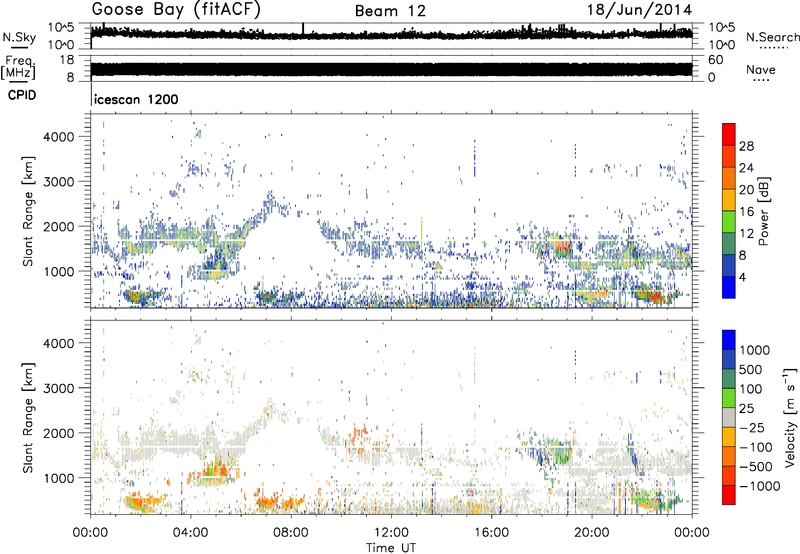Click the '-1000' tick on Velocity colorbar

pos(760,486)
